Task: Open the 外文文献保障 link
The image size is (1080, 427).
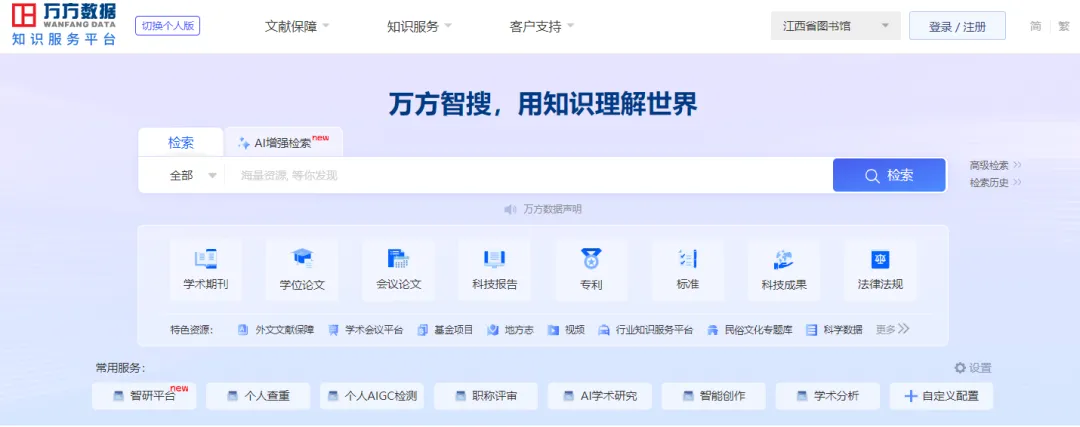Action: tap(284, 330)
